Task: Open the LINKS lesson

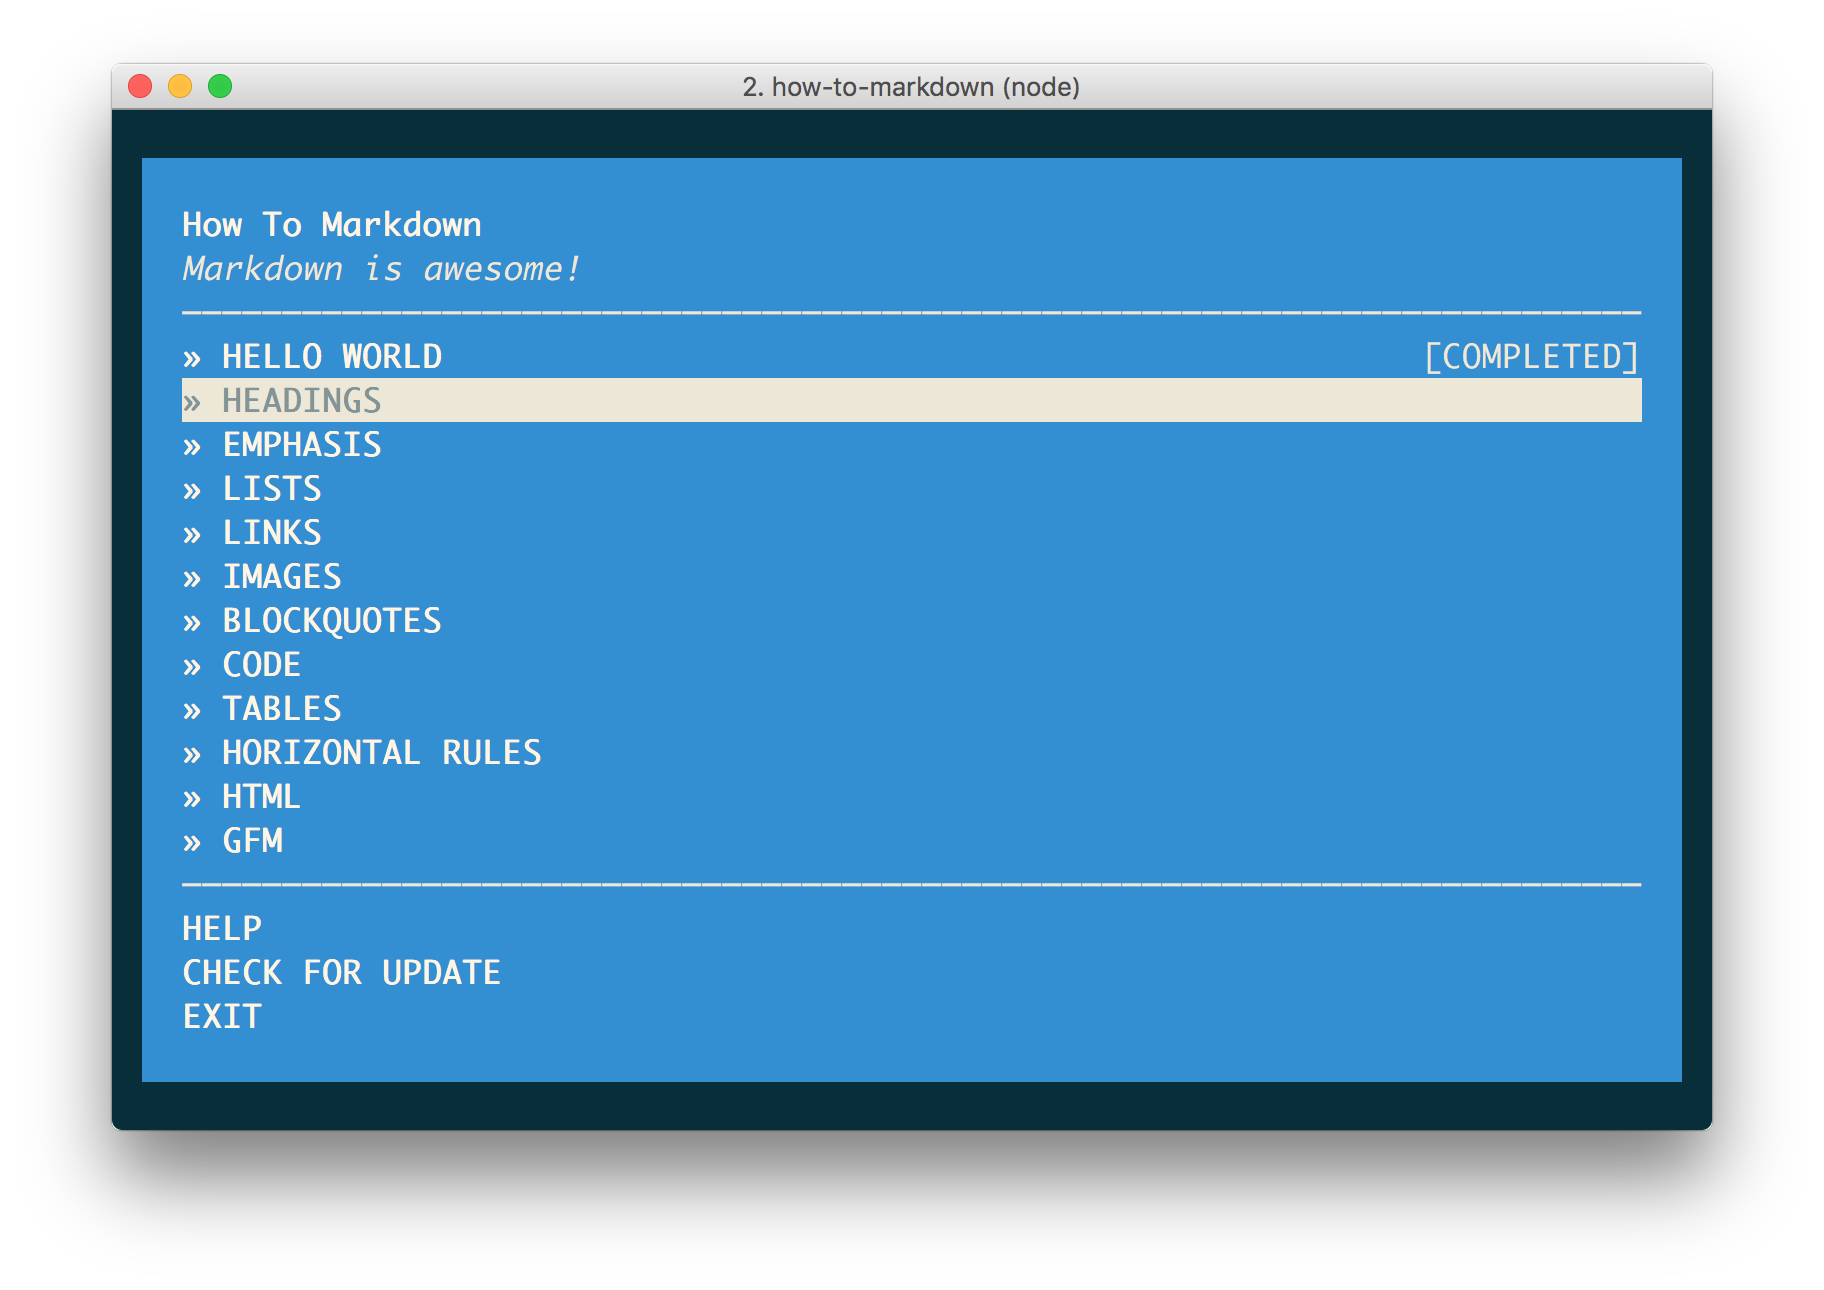Action: pos(272,533)
